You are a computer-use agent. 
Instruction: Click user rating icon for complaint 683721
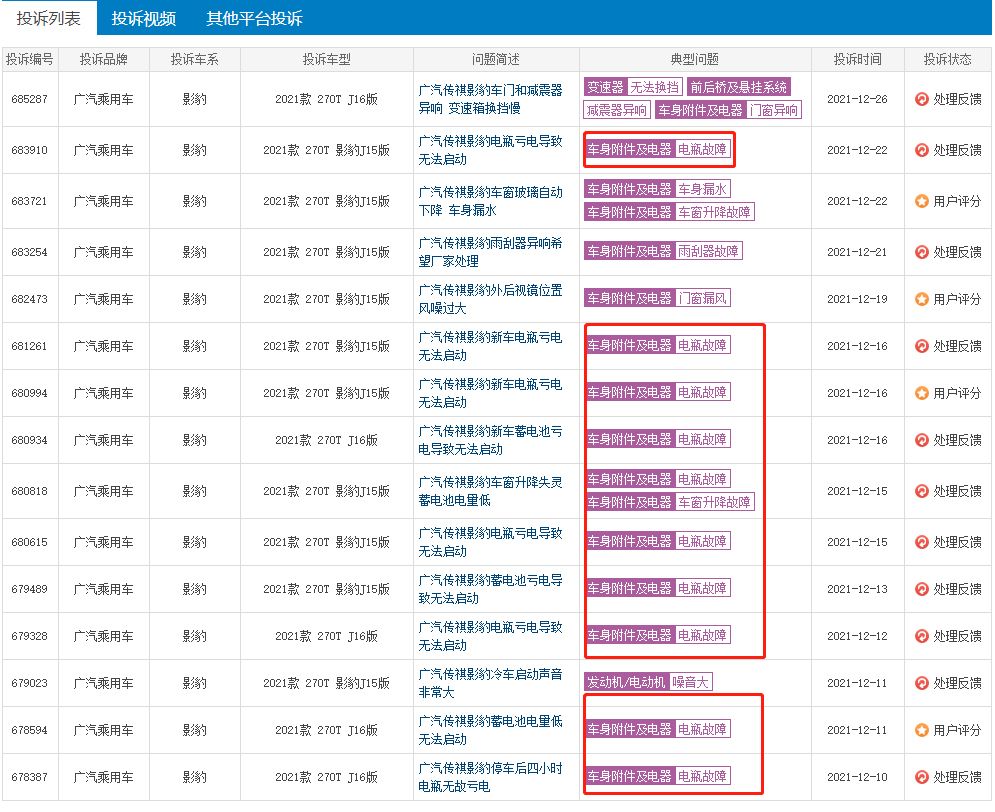coord(921,201)
